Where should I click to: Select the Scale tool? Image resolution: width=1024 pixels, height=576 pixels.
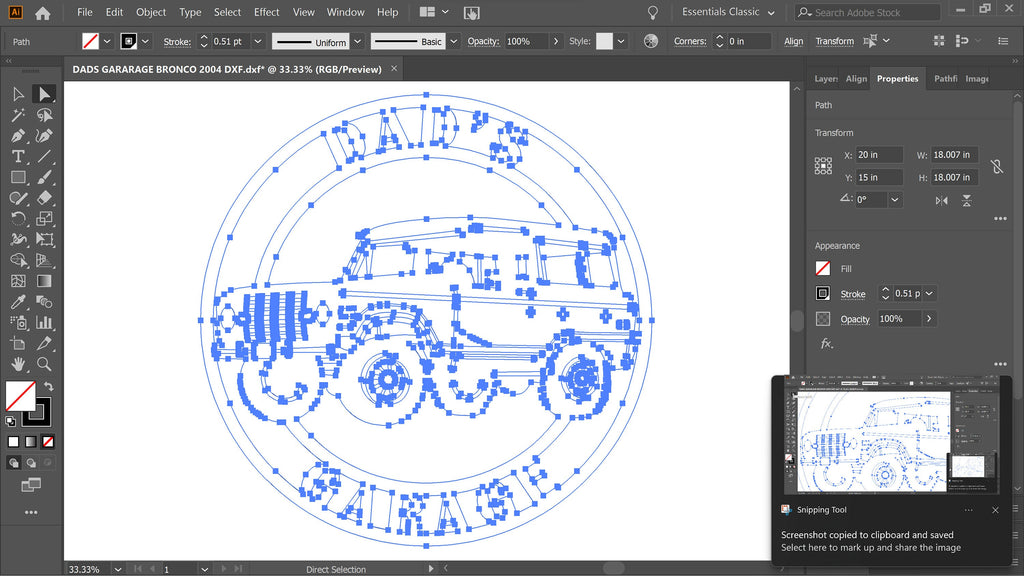[x=44, y=219]
